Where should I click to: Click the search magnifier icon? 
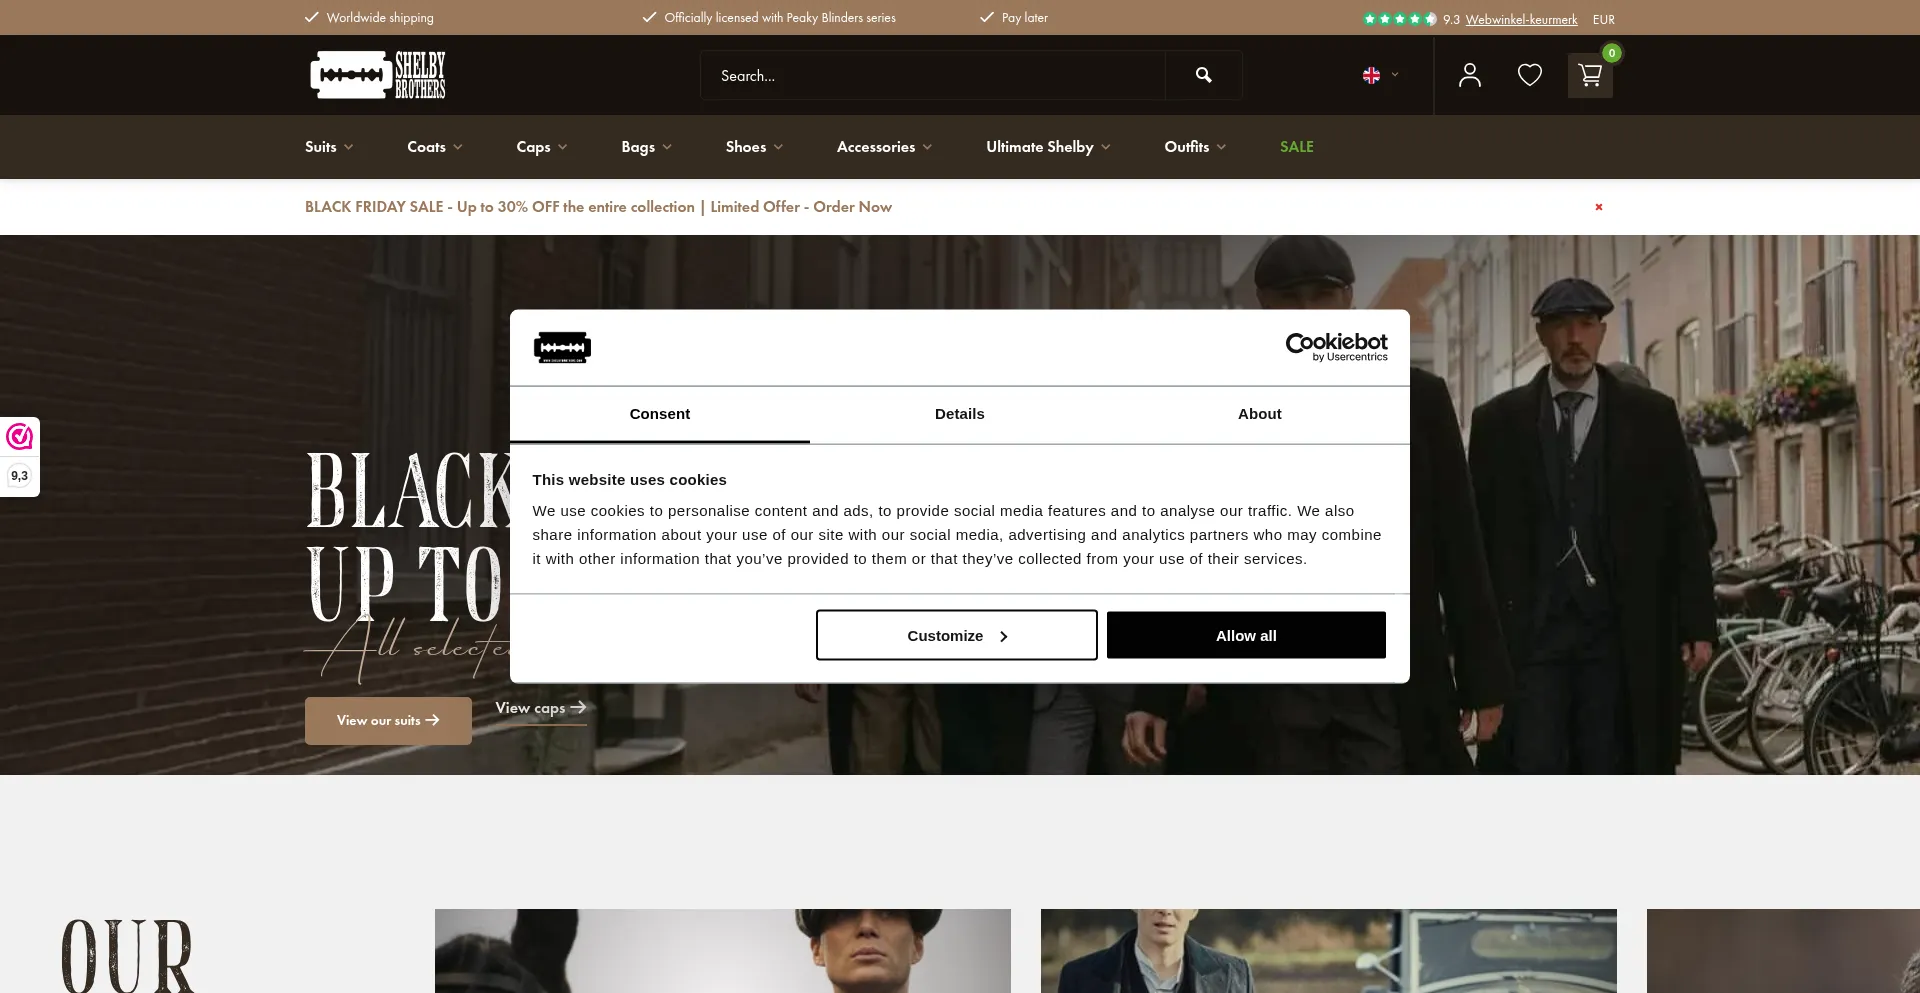click(1203, 75)
